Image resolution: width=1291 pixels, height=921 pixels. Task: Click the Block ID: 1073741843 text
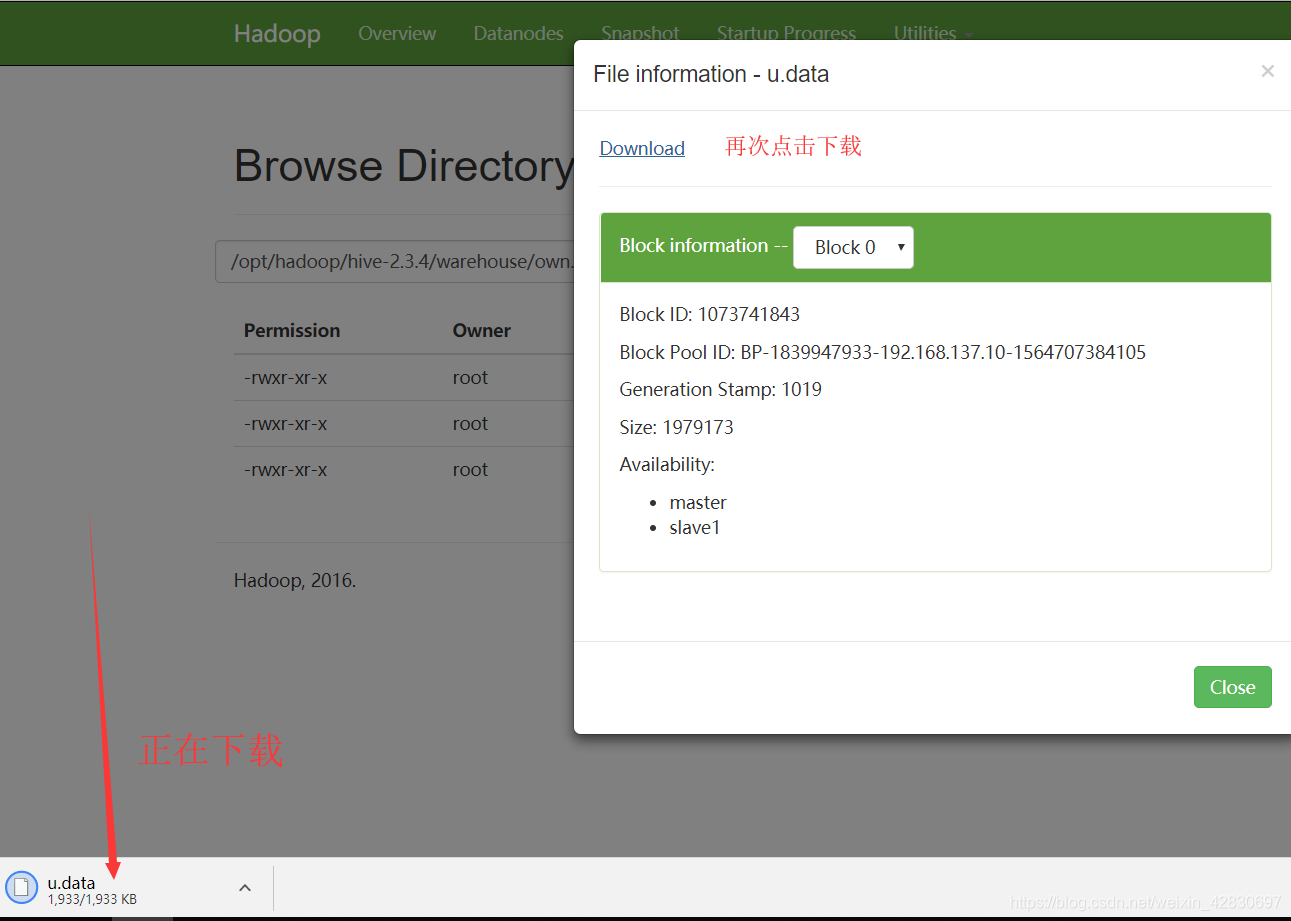click(710, 314)
